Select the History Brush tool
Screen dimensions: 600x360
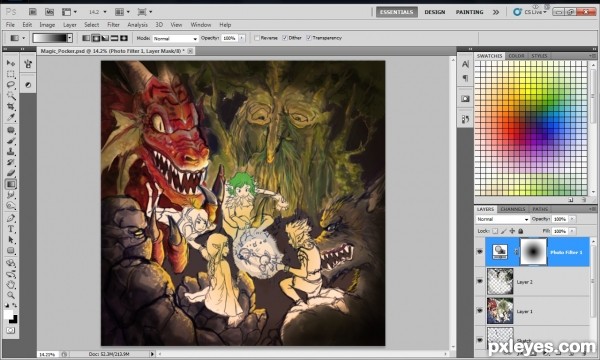click(x=11, y=163)
